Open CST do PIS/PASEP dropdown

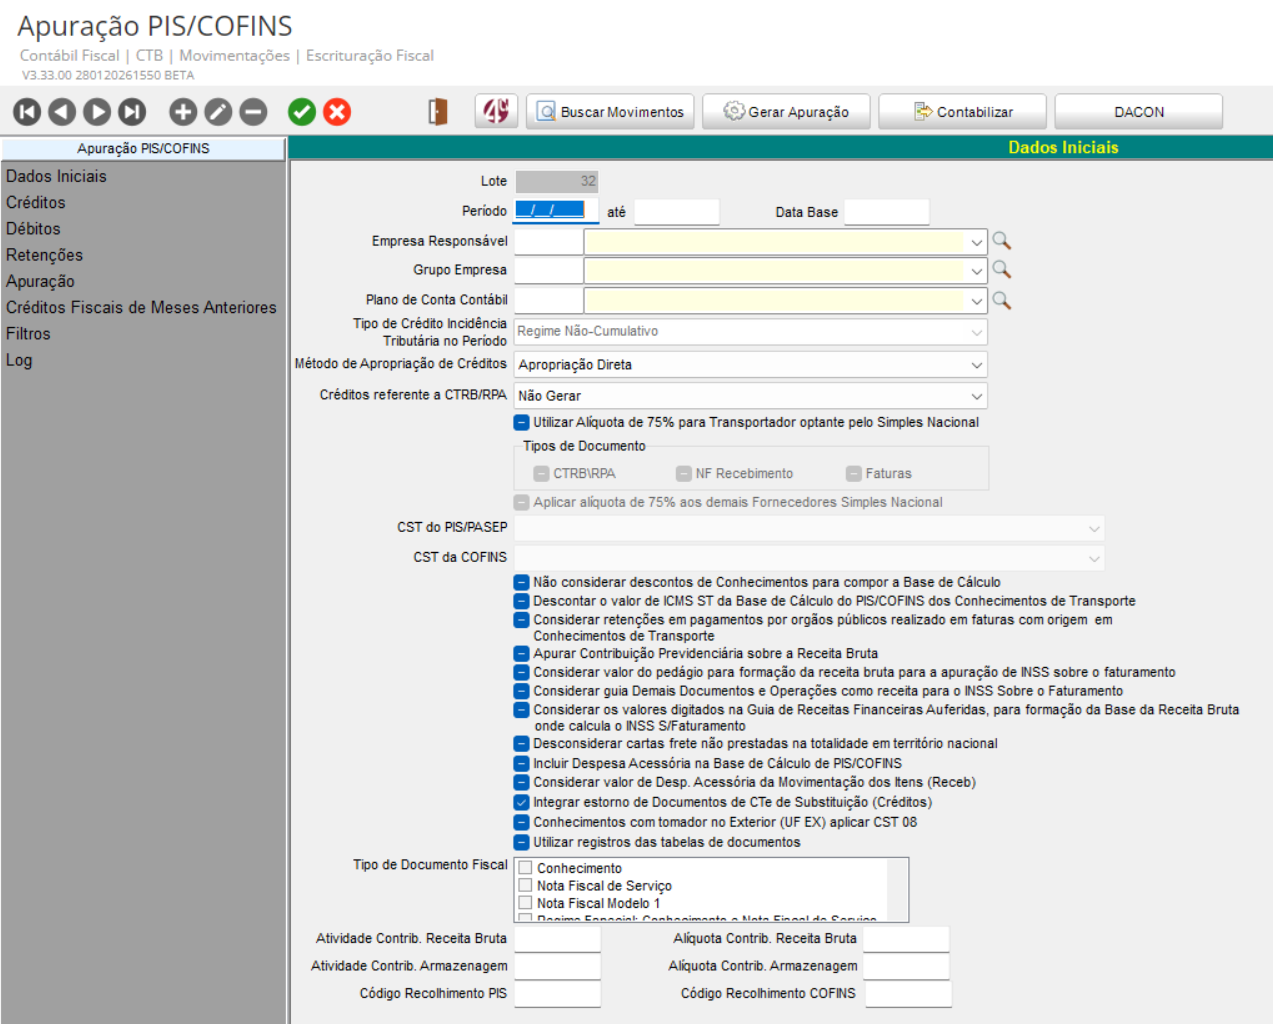[x=809, y=528]
